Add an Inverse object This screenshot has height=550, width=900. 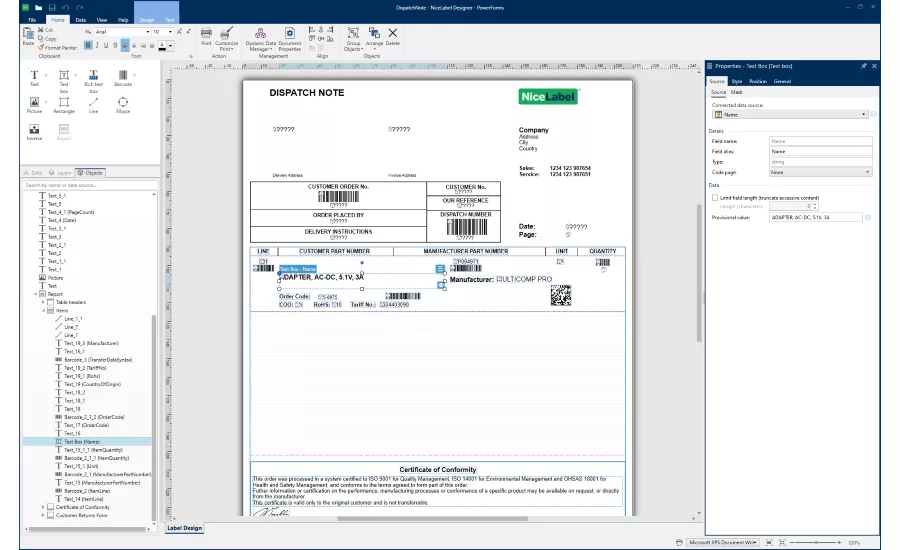(34, 132)
